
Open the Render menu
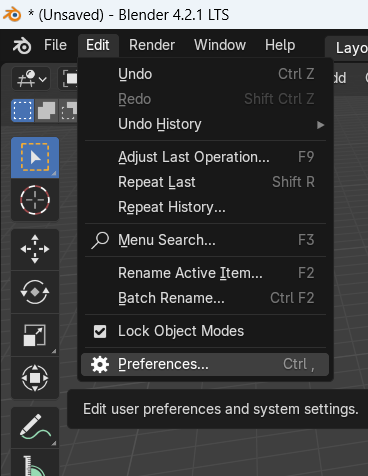pyautogui.click(x=152, y=45)
